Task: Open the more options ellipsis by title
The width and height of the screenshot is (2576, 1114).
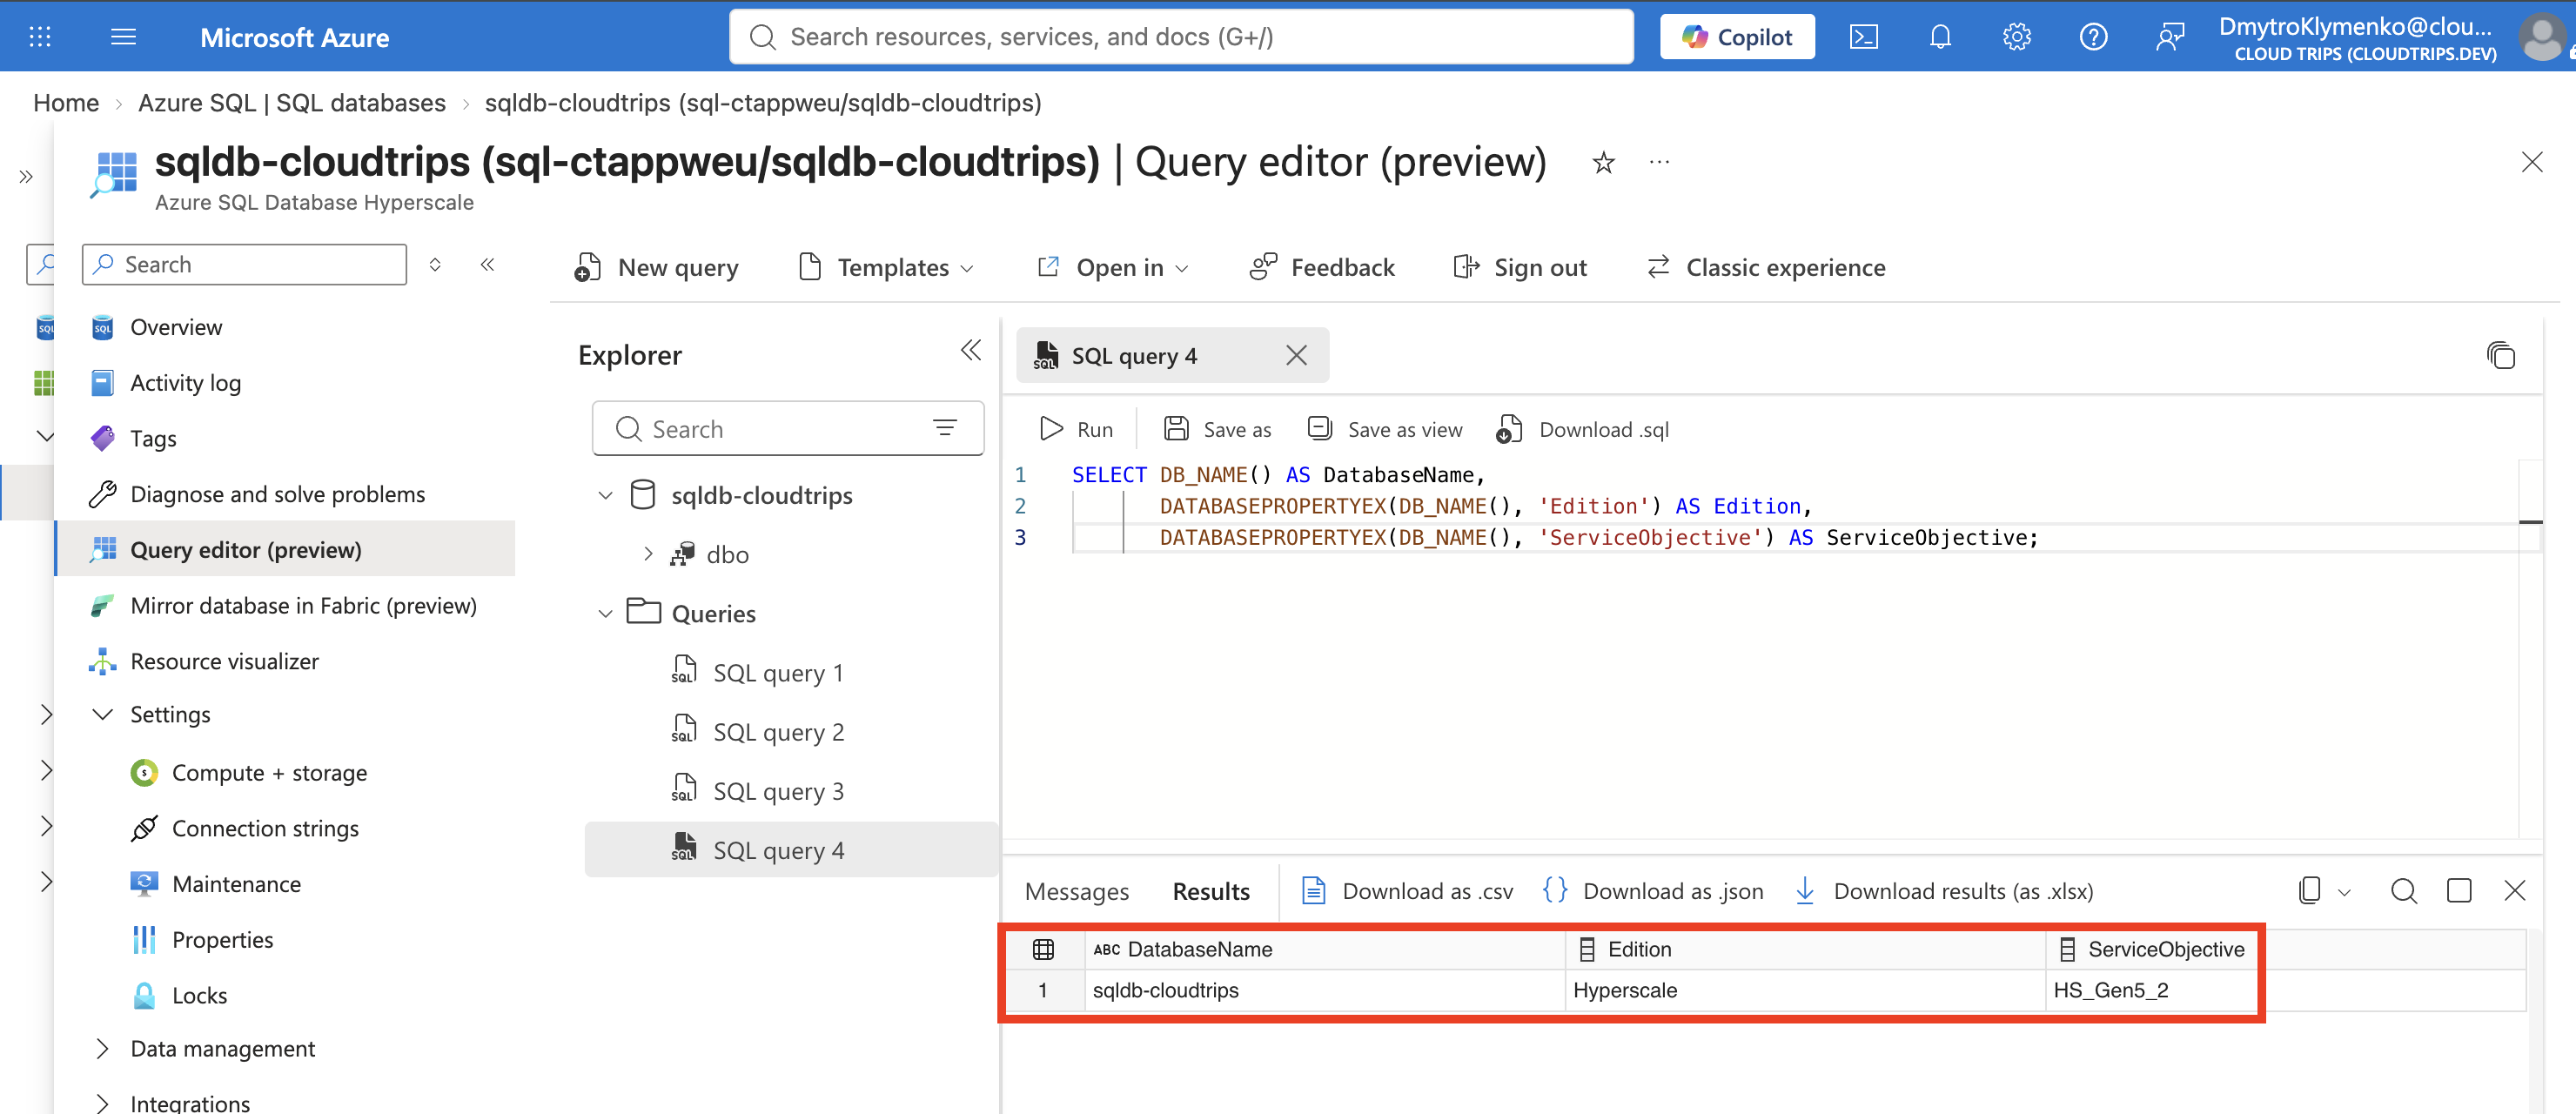Action: pos(1659,162)
